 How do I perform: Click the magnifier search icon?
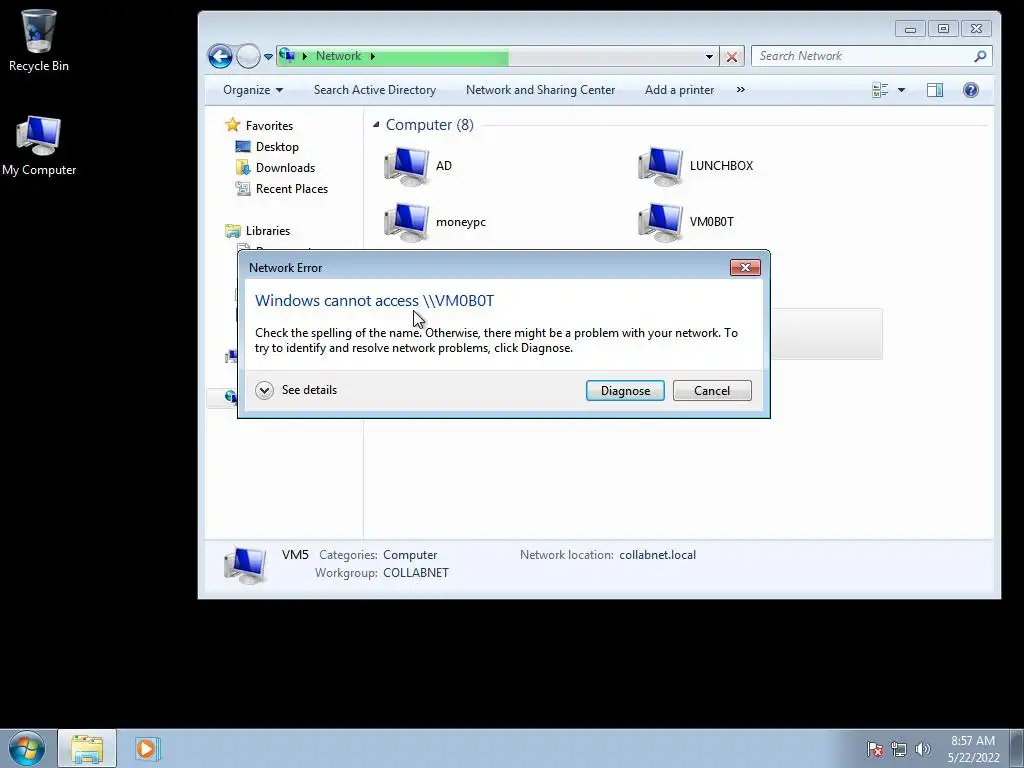980,56
